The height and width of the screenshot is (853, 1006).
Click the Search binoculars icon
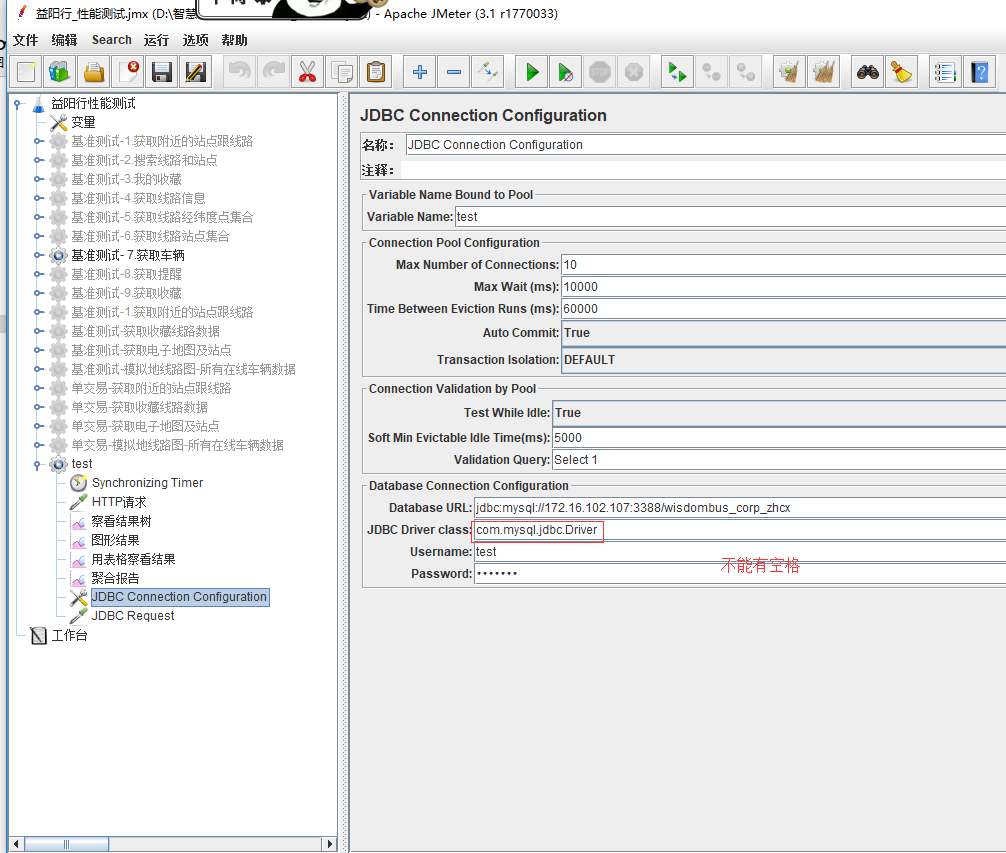tap(867, 72)
